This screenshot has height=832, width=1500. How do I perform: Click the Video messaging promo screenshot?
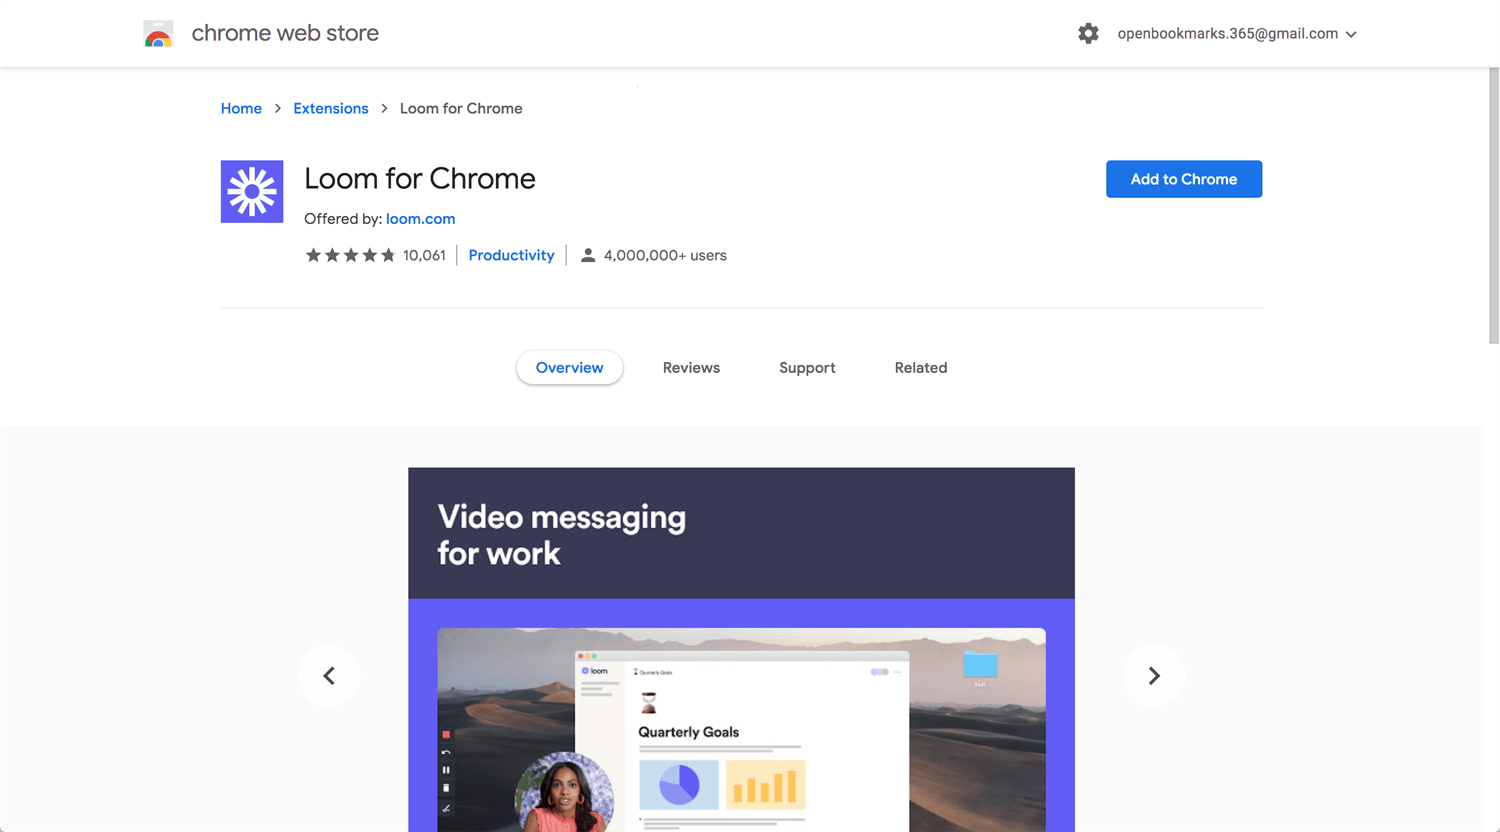click(741, 650)
